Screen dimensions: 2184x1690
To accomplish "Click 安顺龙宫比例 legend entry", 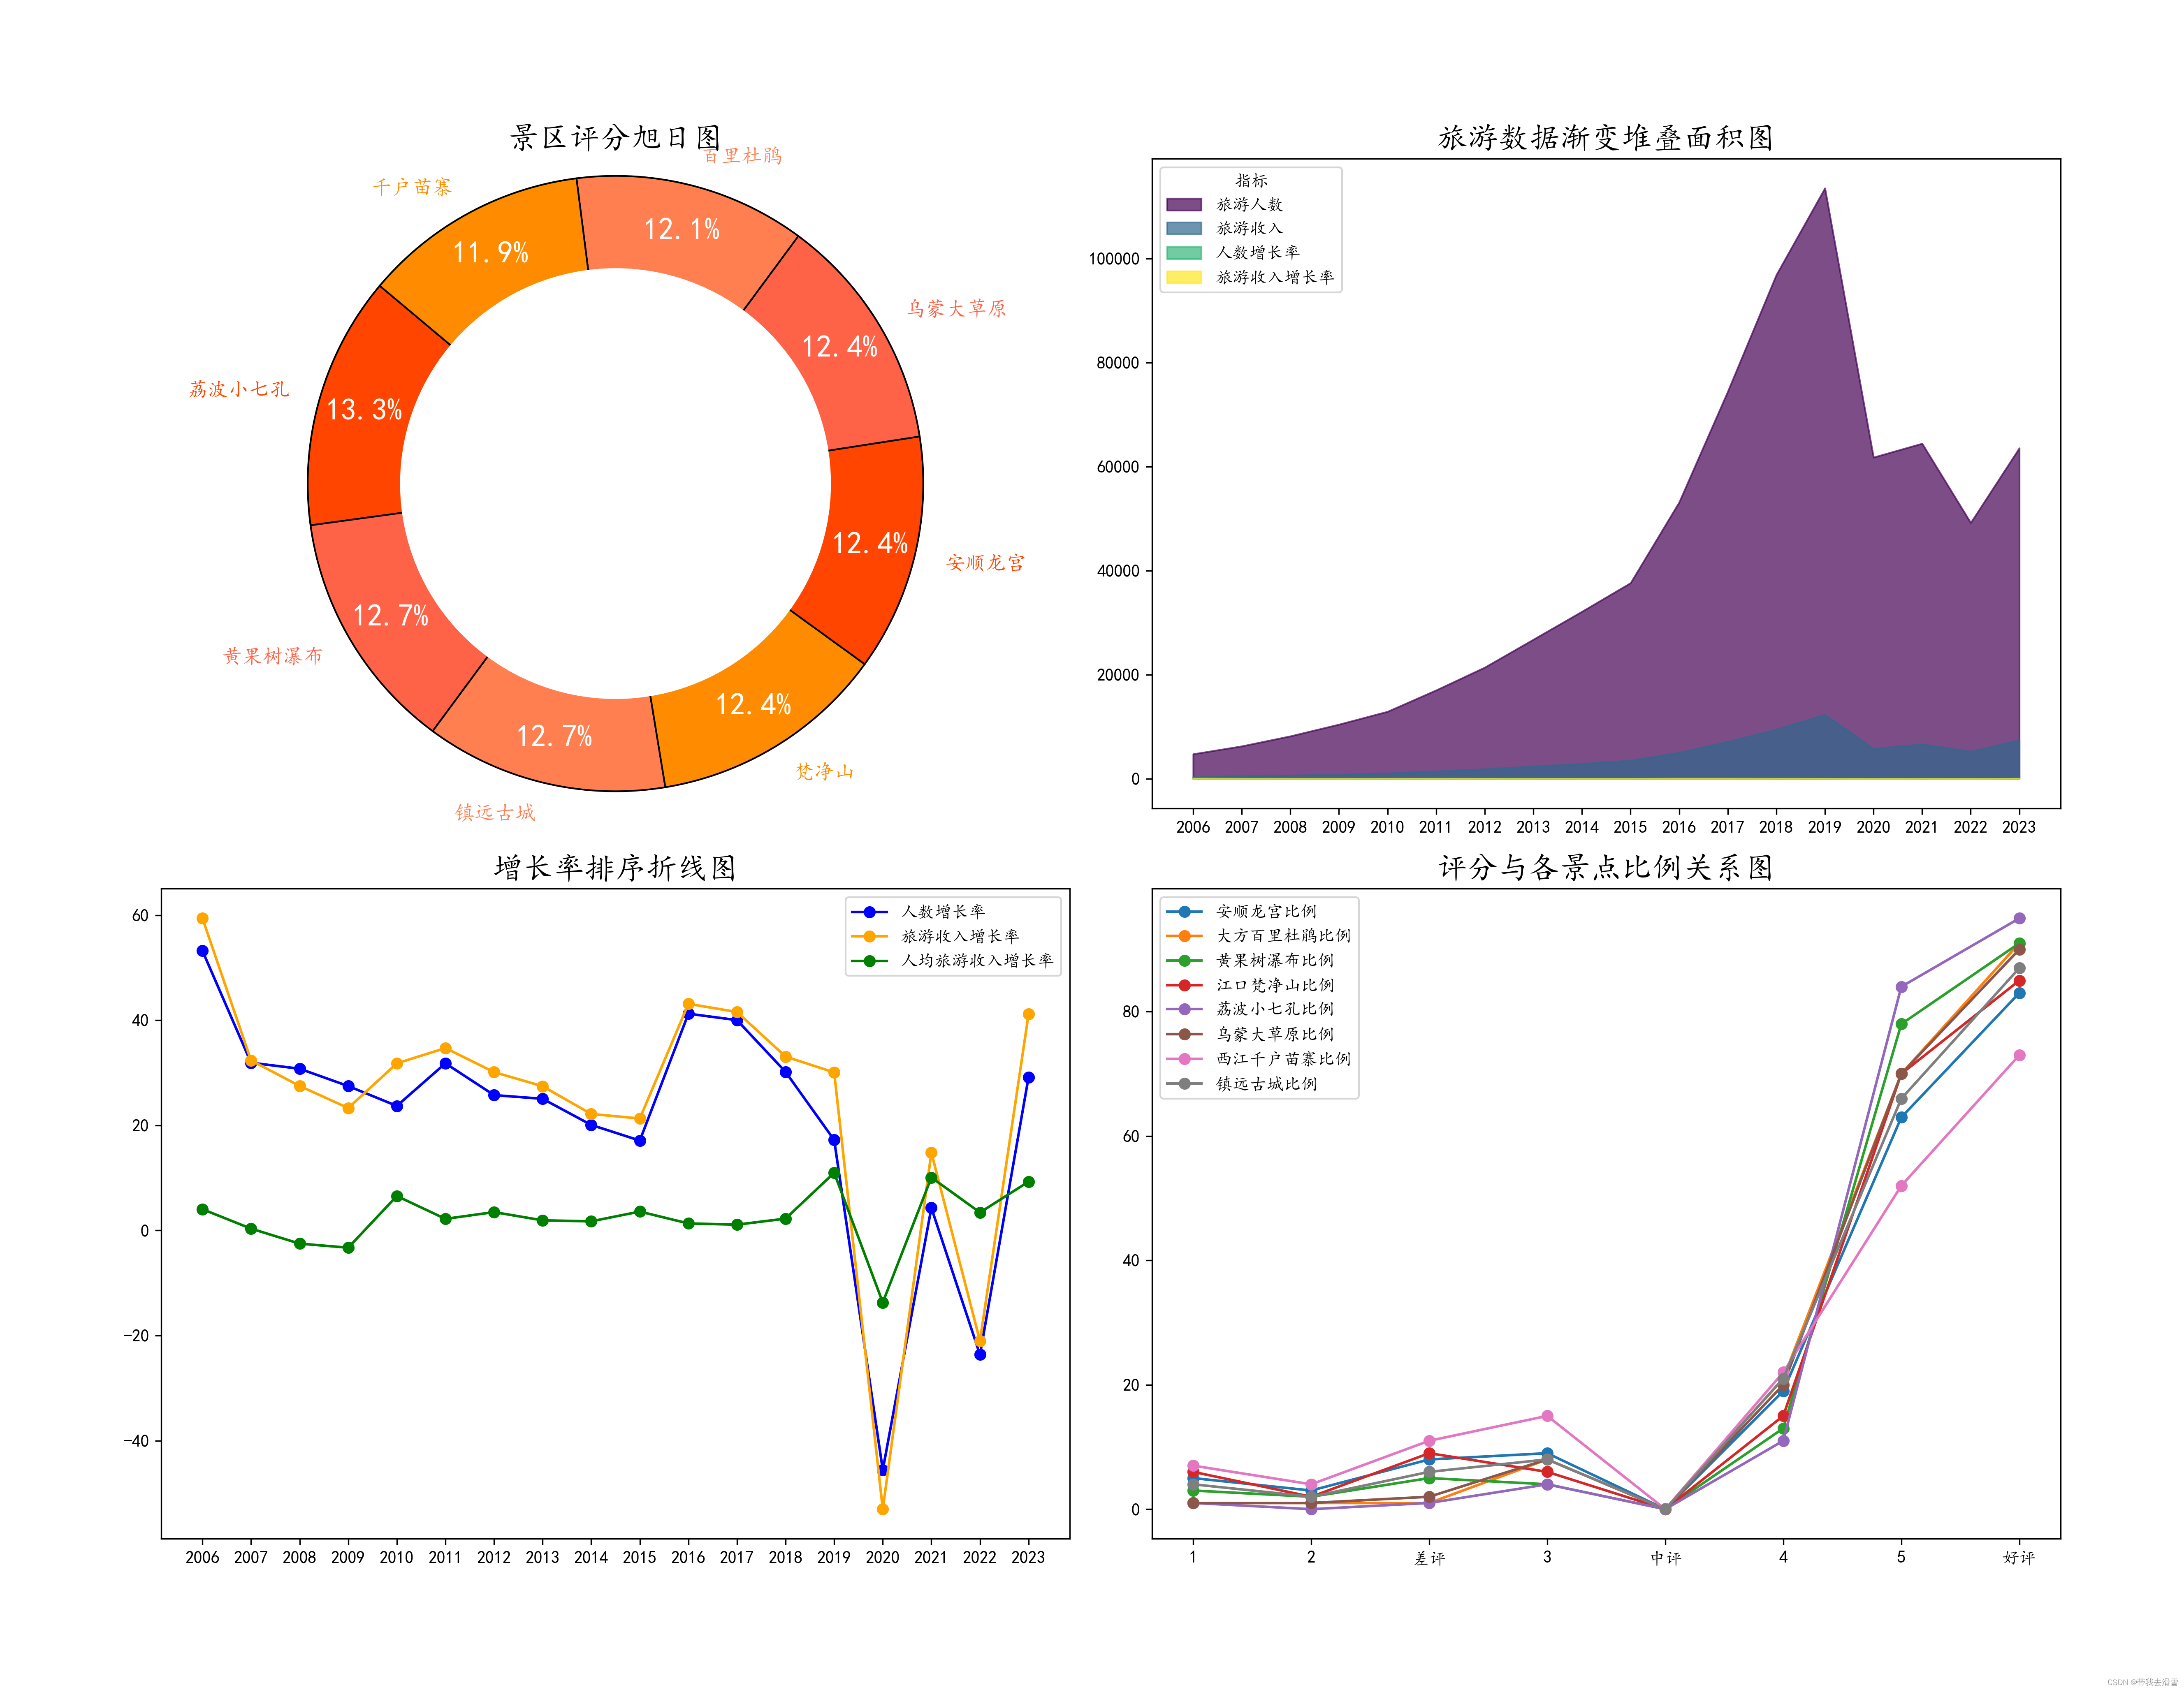I will [x=1265, y=911].
